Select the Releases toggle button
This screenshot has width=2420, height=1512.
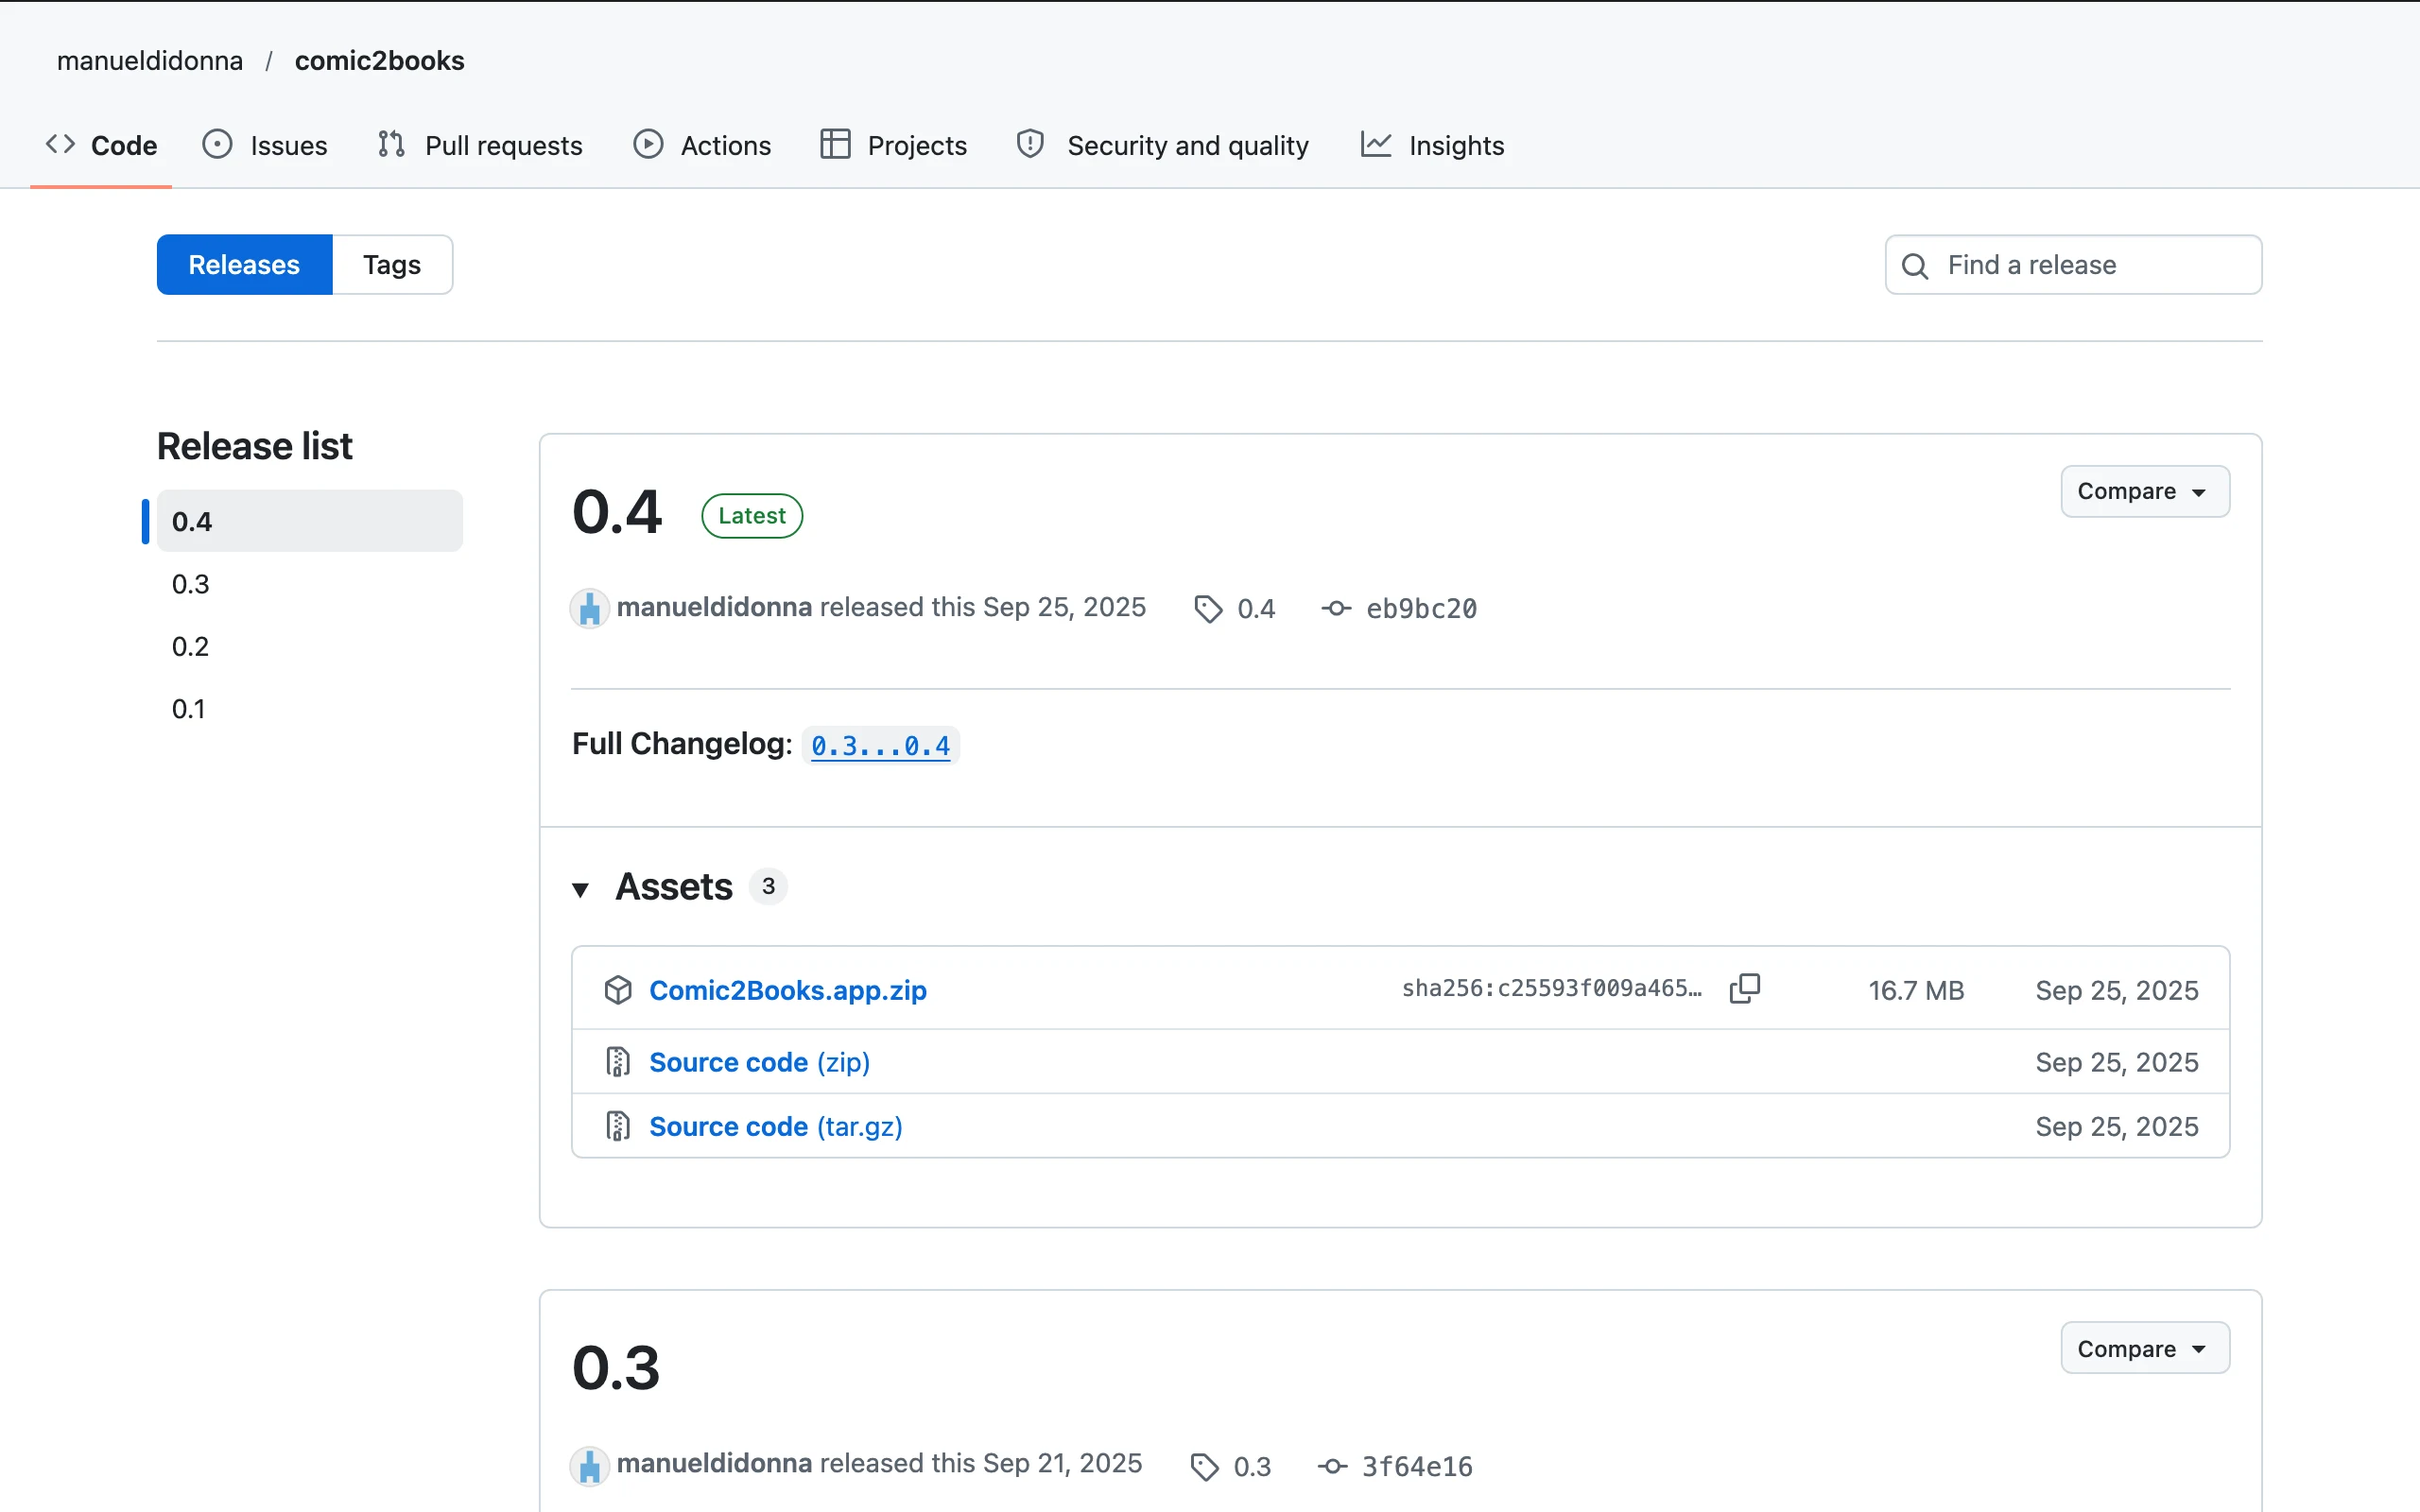click(244, 265)
